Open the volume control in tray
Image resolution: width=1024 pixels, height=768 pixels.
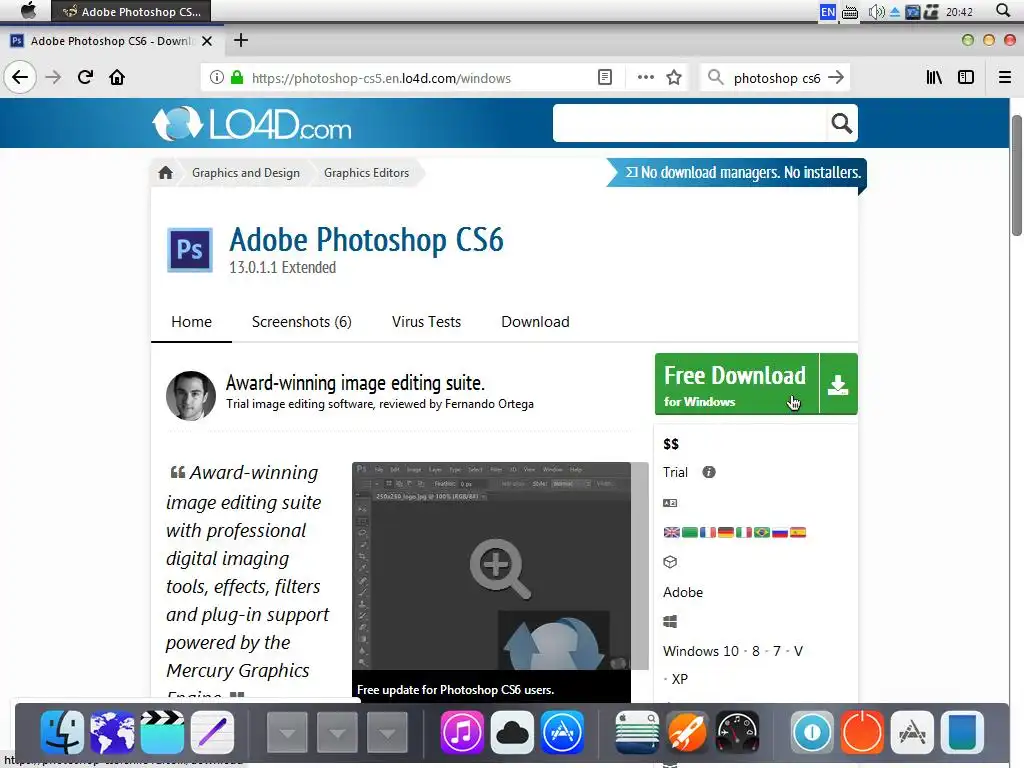[876, 11]
